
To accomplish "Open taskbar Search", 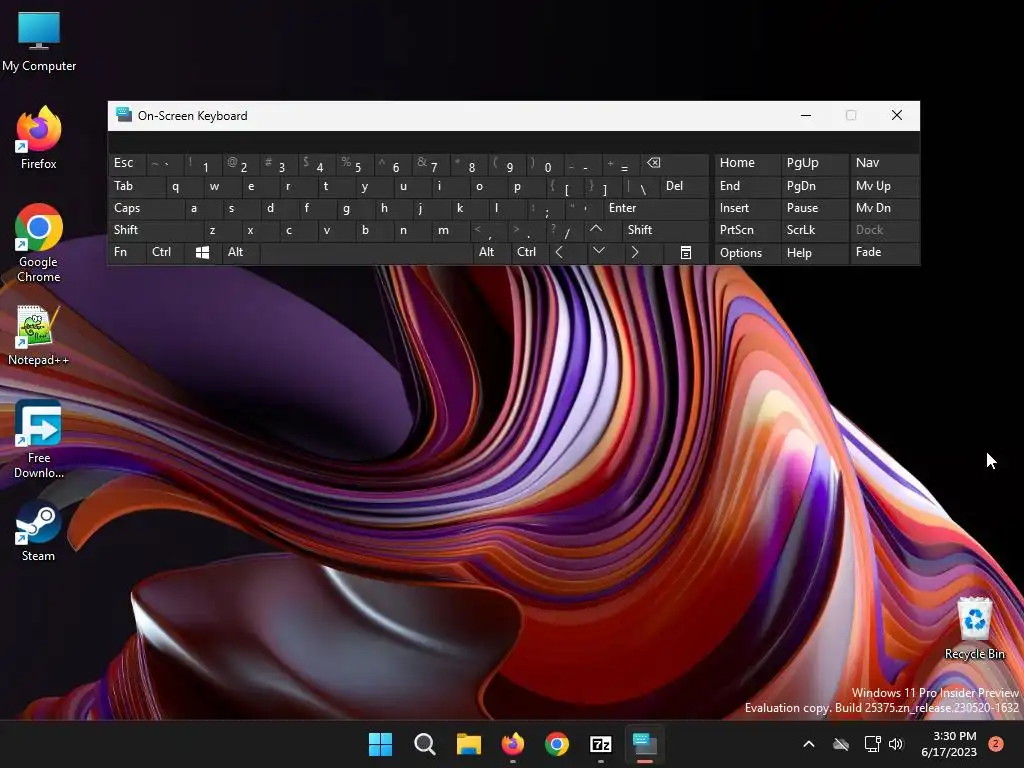I will point(424,744).
